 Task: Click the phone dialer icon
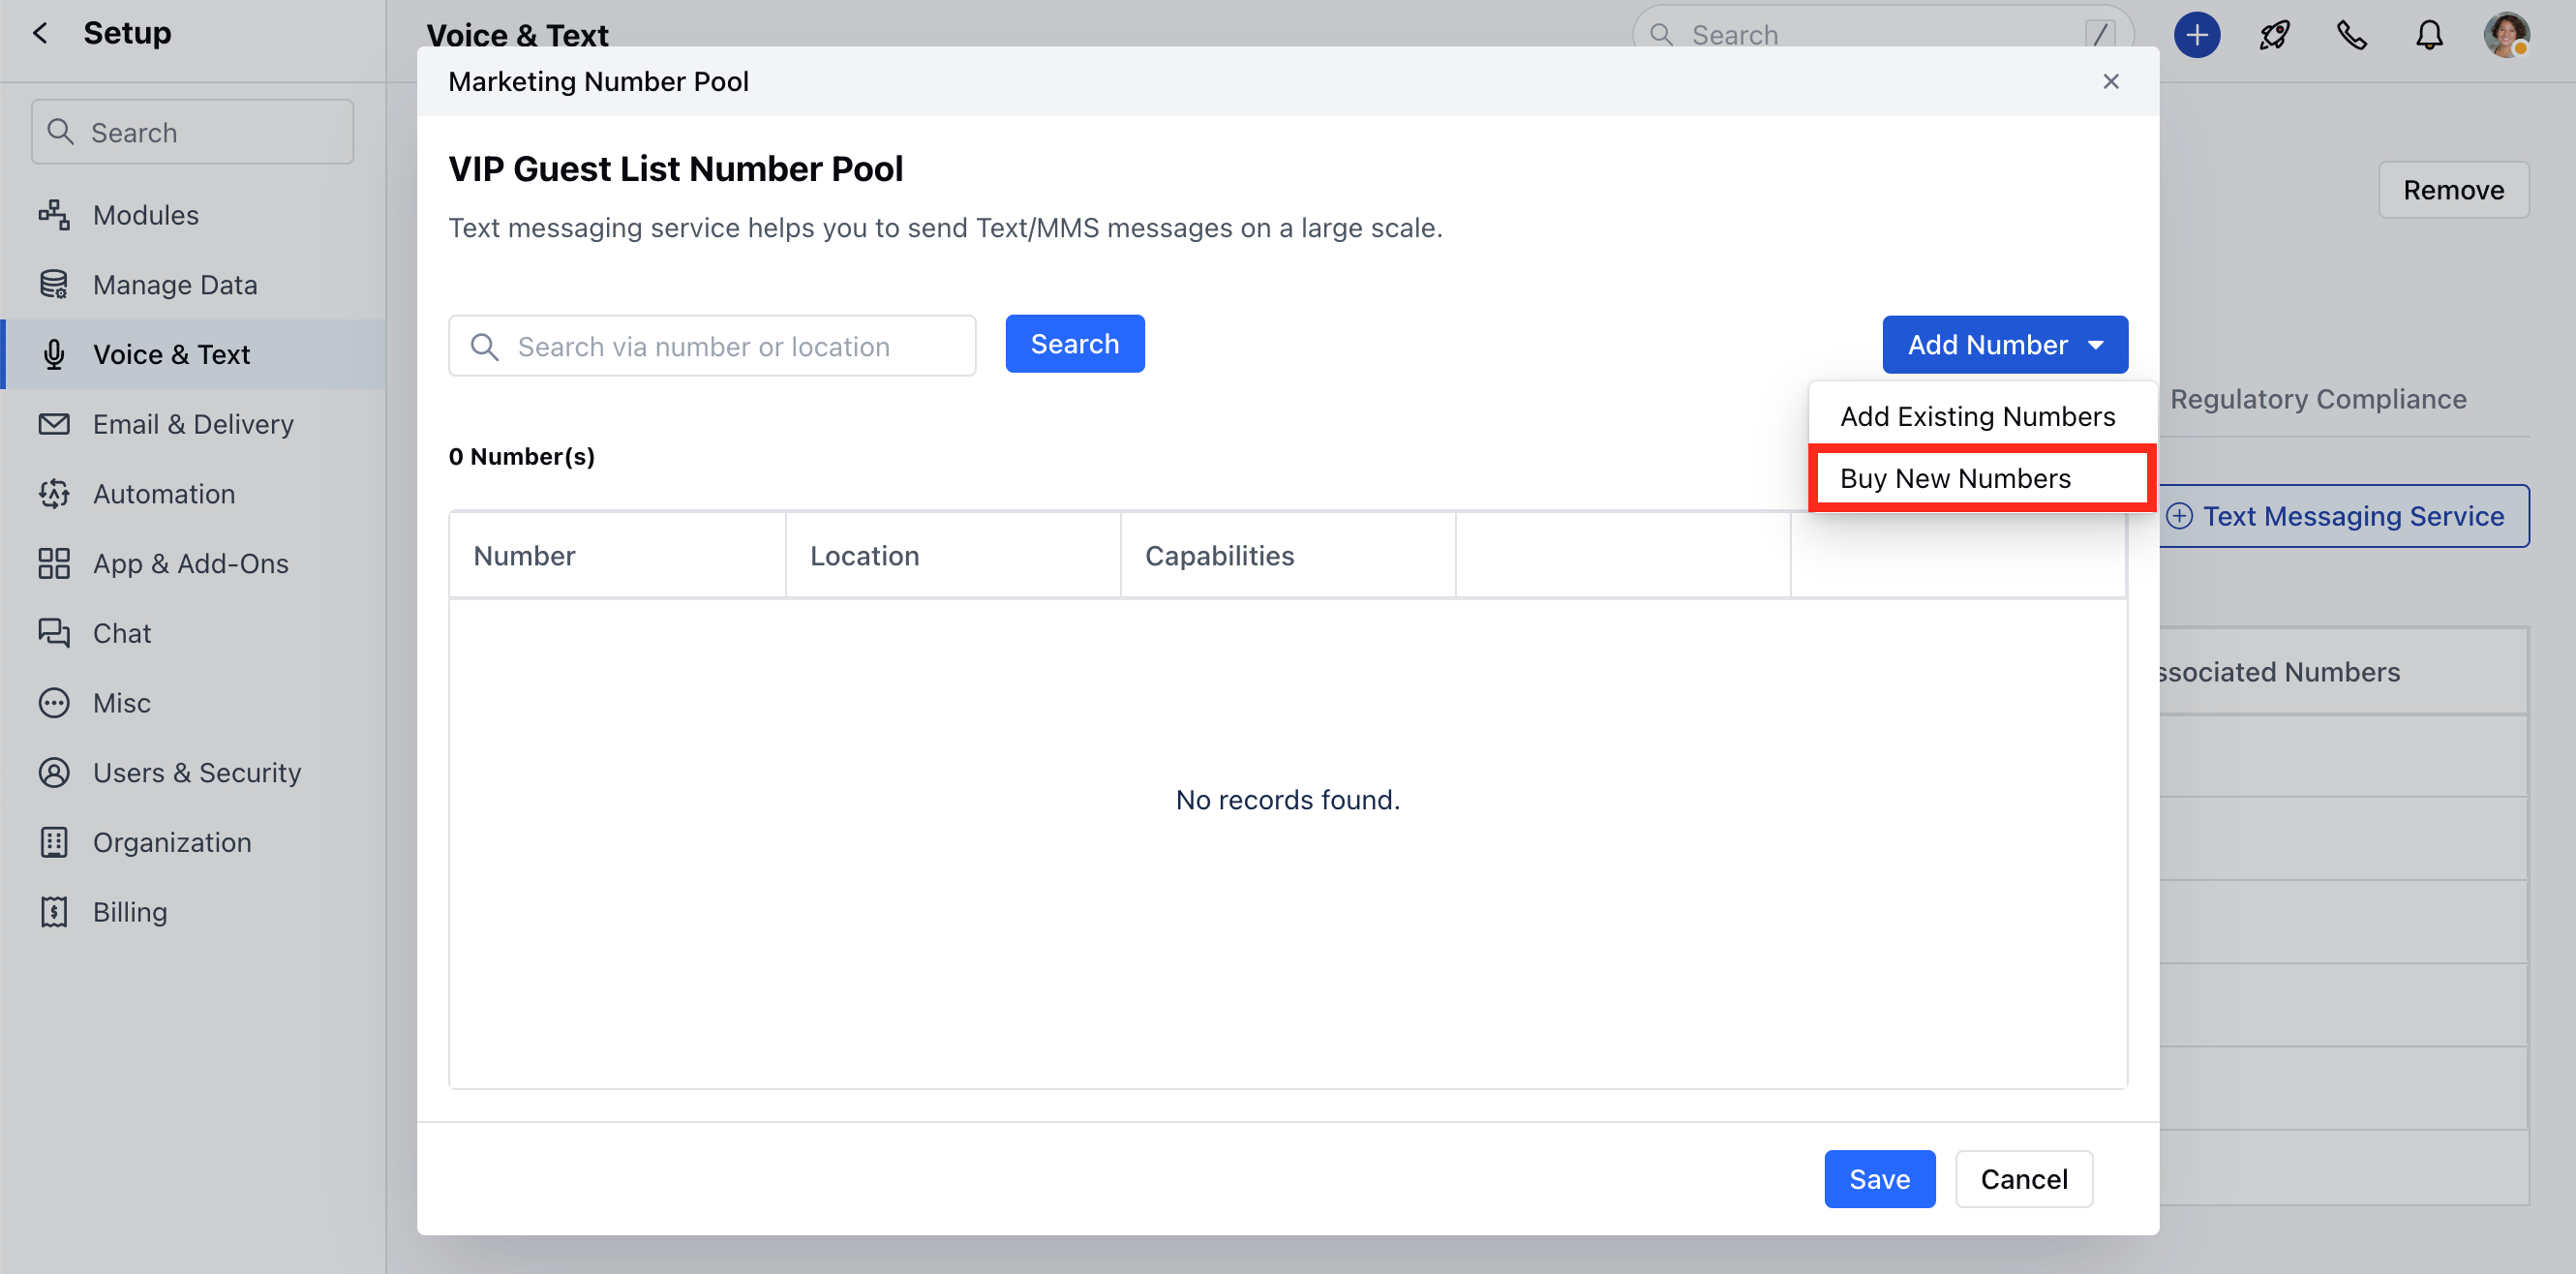2351,35
